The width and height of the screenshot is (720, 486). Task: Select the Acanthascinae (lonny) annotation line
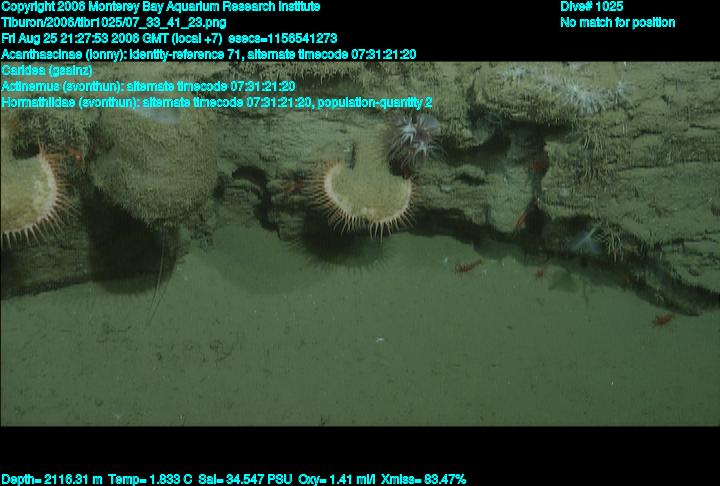209,54
